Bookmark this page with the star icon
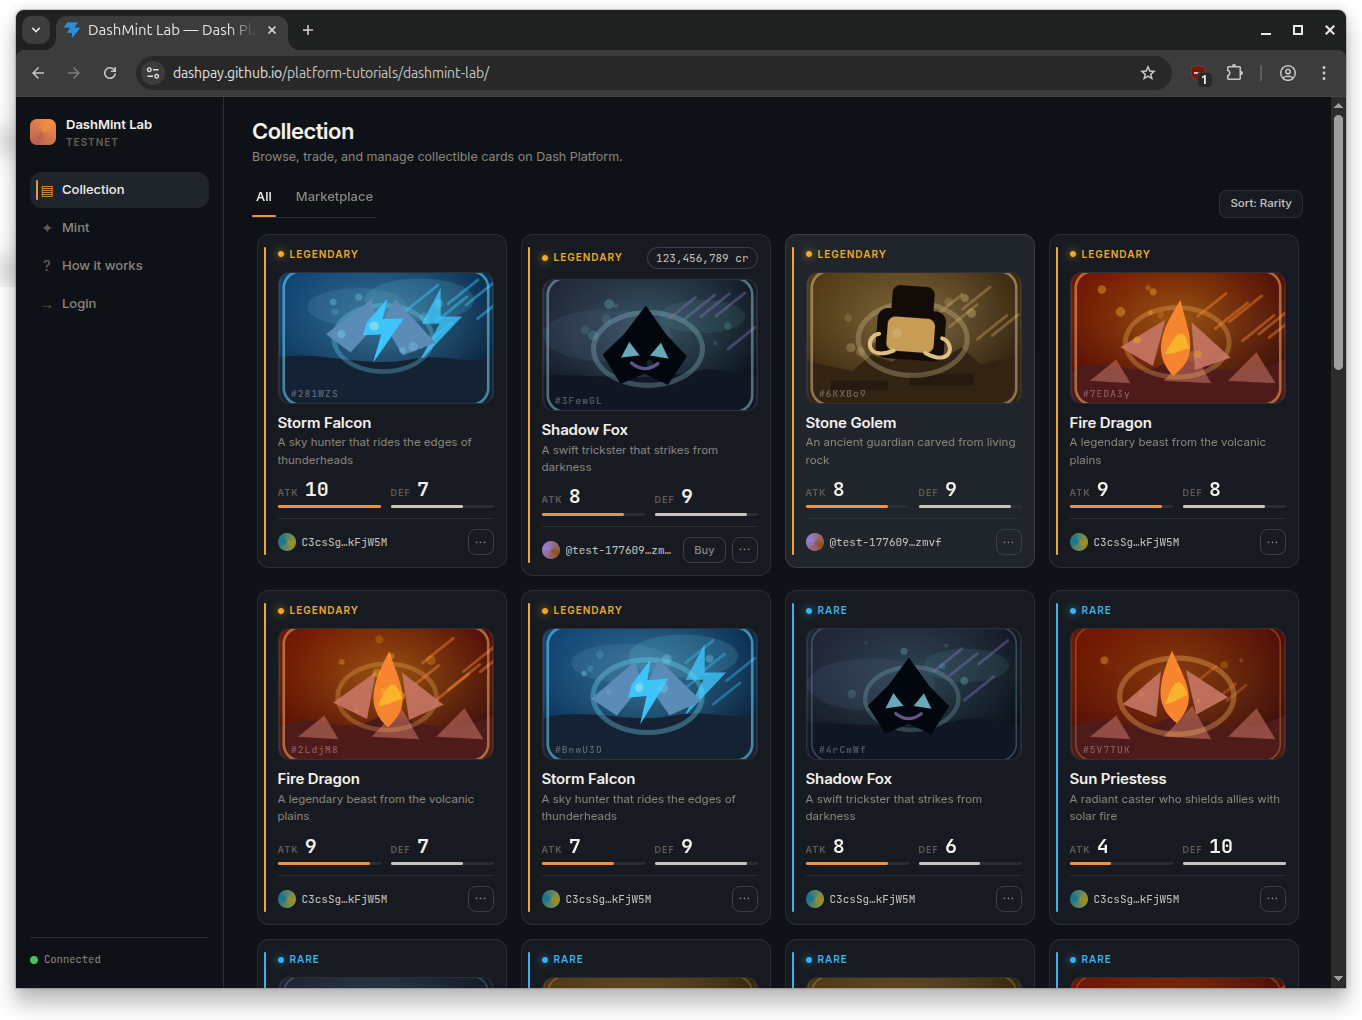The image size is (1362, 1020). pos(1148,73)
